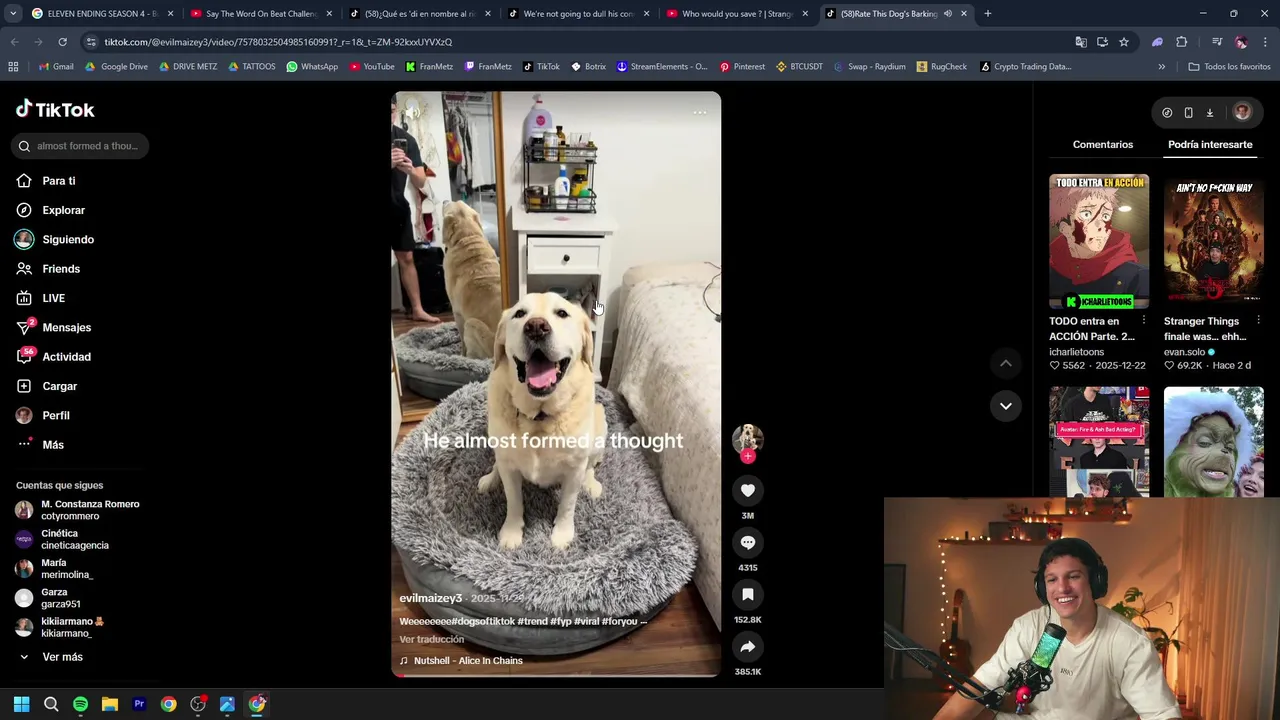Open comments via speech bubble icon
This screenshot has height=720, width=1280.
pyautogui.click(x=747, y=542)
